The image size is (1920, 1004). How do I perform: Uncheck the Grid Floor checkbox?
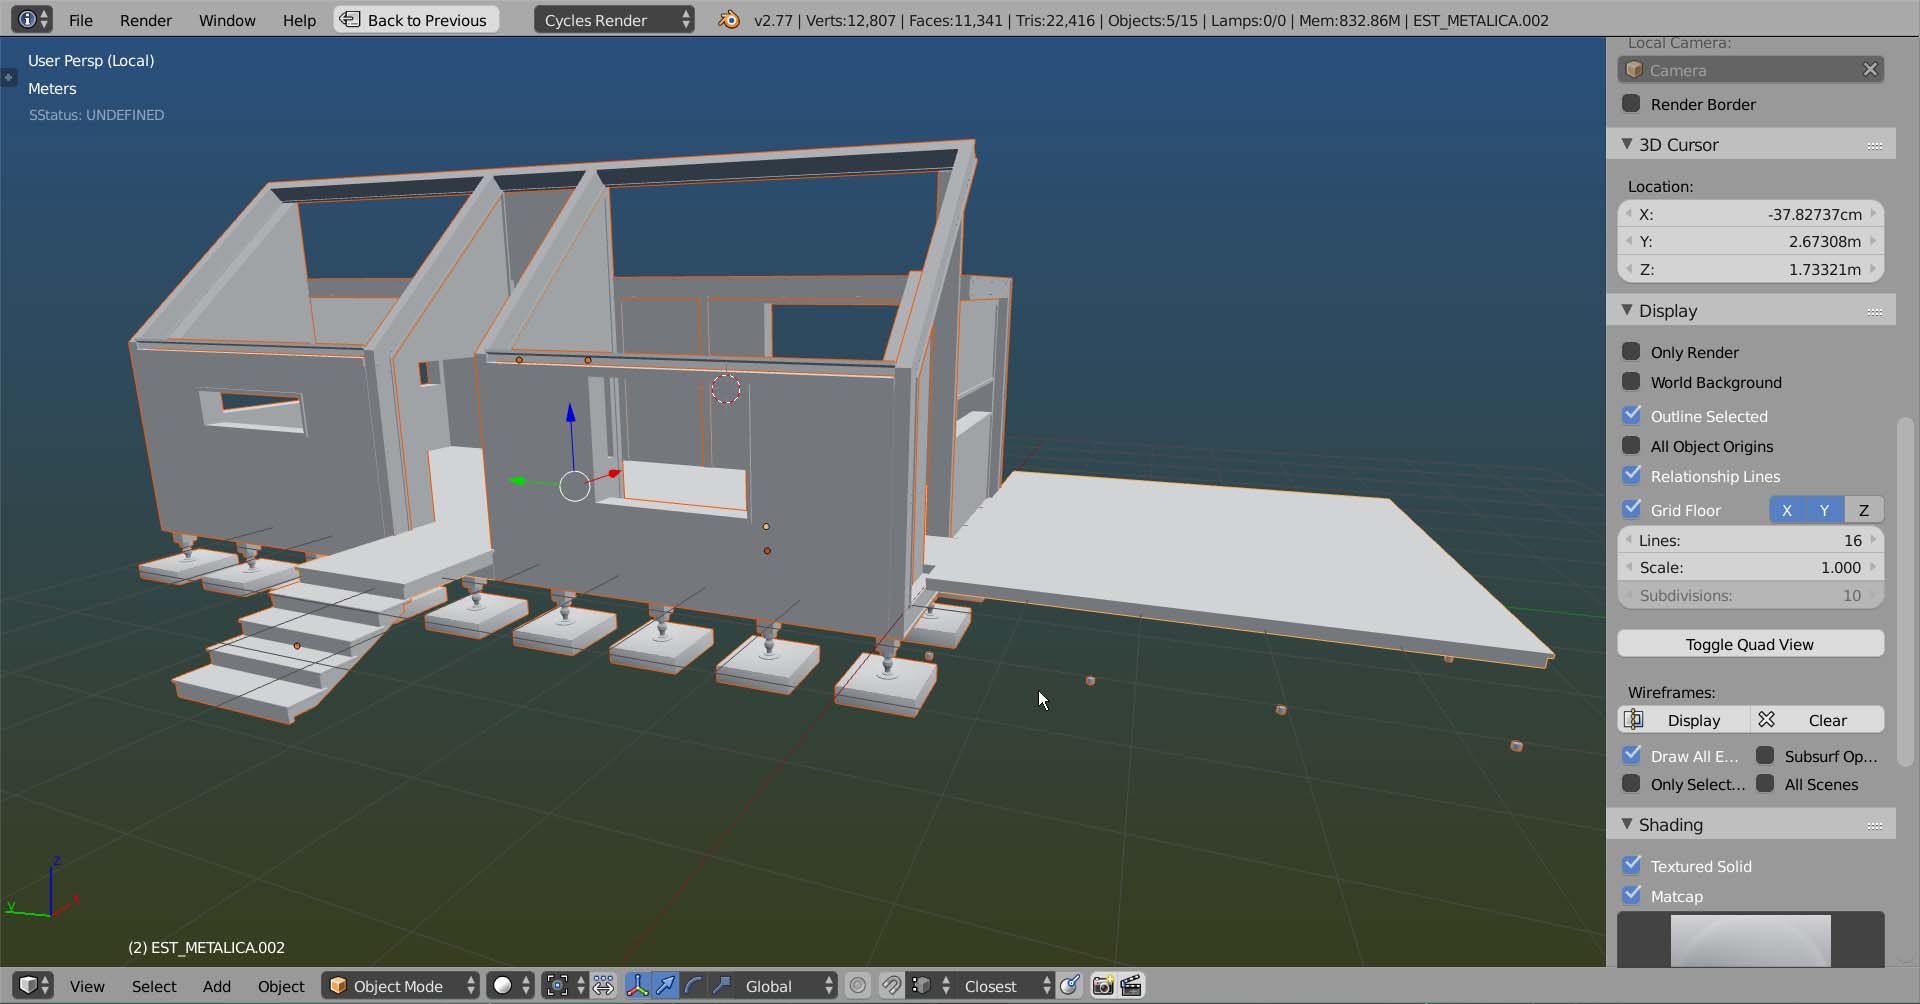(1631, 509)
